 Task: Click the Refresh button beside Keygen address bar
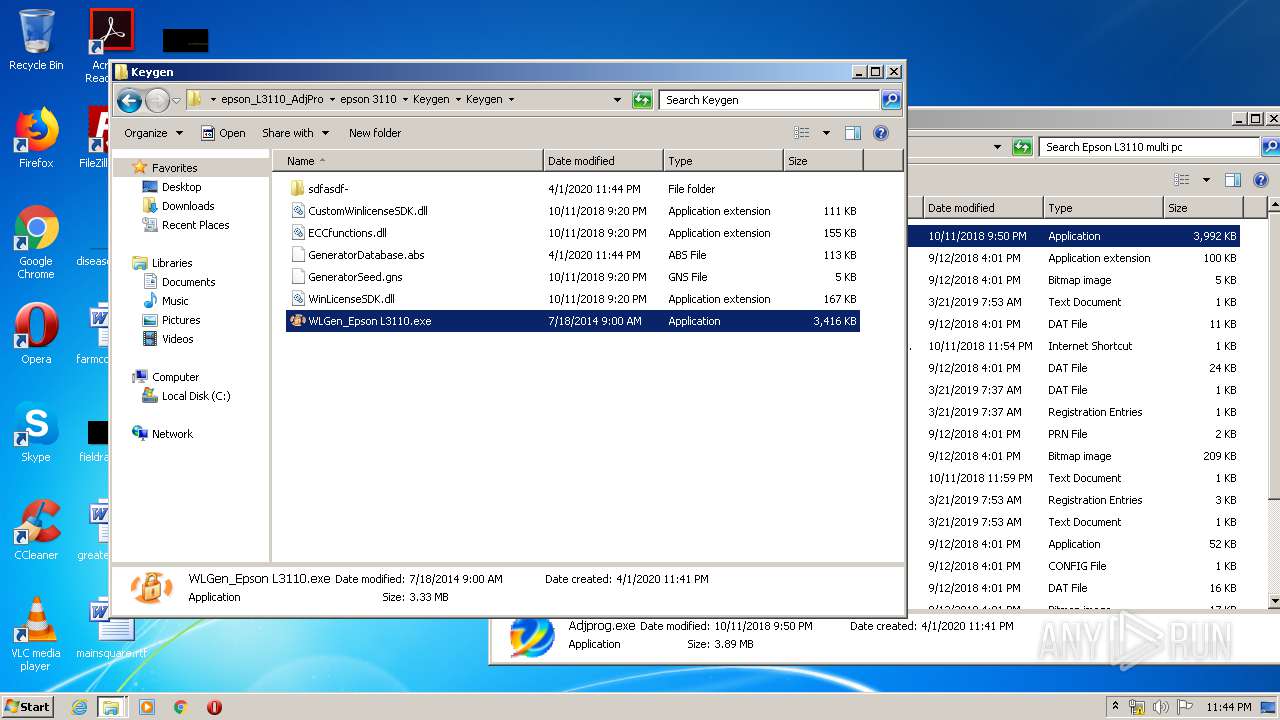tap(642, 100)
